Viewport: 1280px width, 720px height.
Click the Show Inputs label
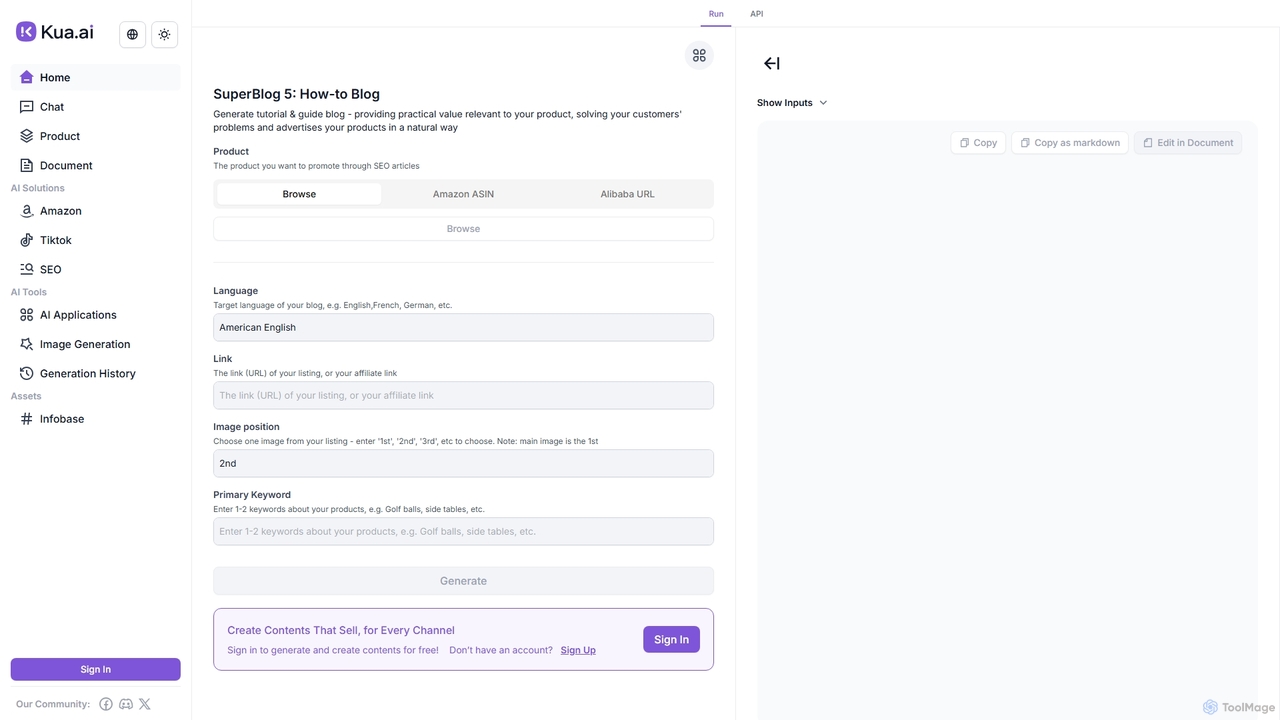pyautogui.click(x=785, y=103)
